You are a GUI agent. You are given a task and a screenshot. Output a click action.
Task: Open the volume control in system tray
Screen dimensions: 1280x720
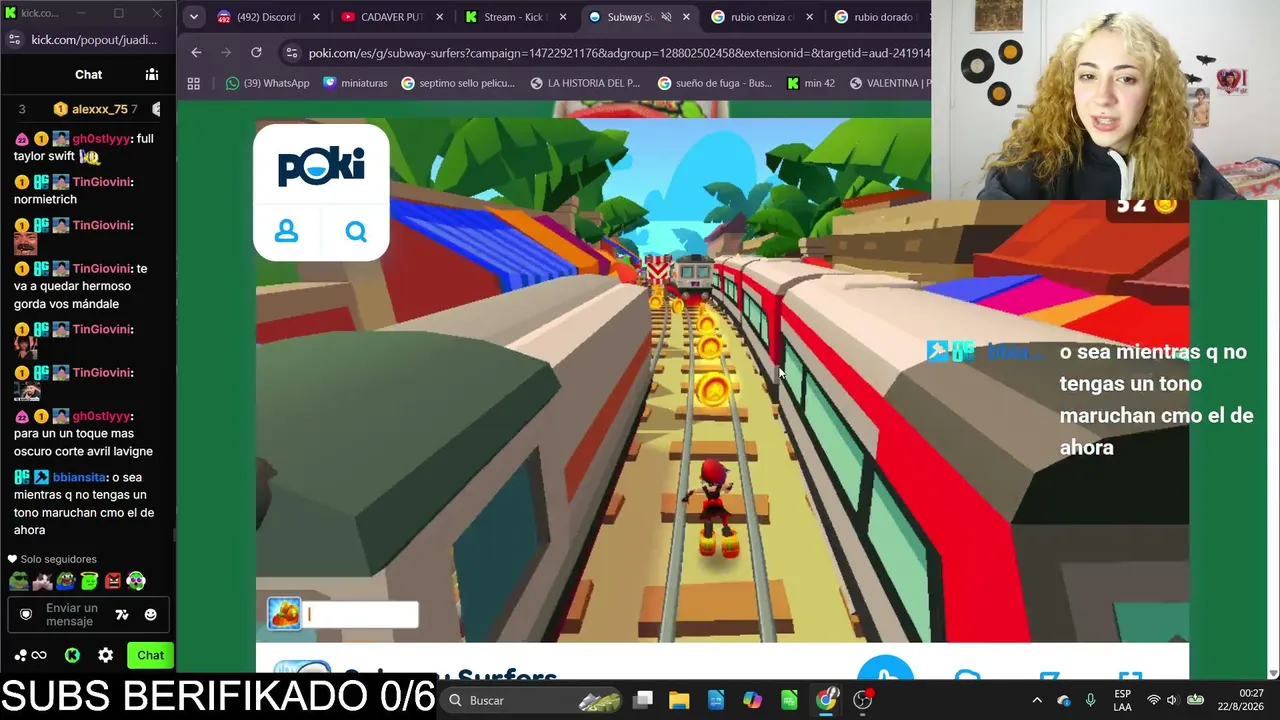[x=1171, y=700]
